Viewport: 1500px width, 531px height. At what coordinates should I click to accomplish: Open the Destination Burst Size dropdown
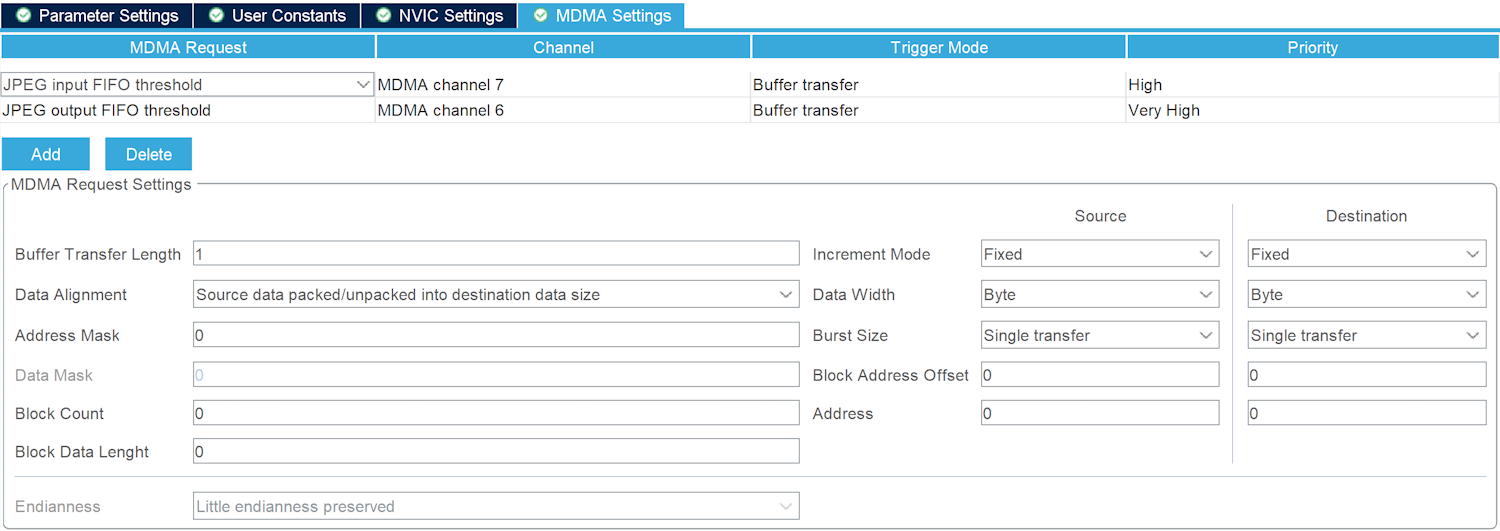(1366, 335)
